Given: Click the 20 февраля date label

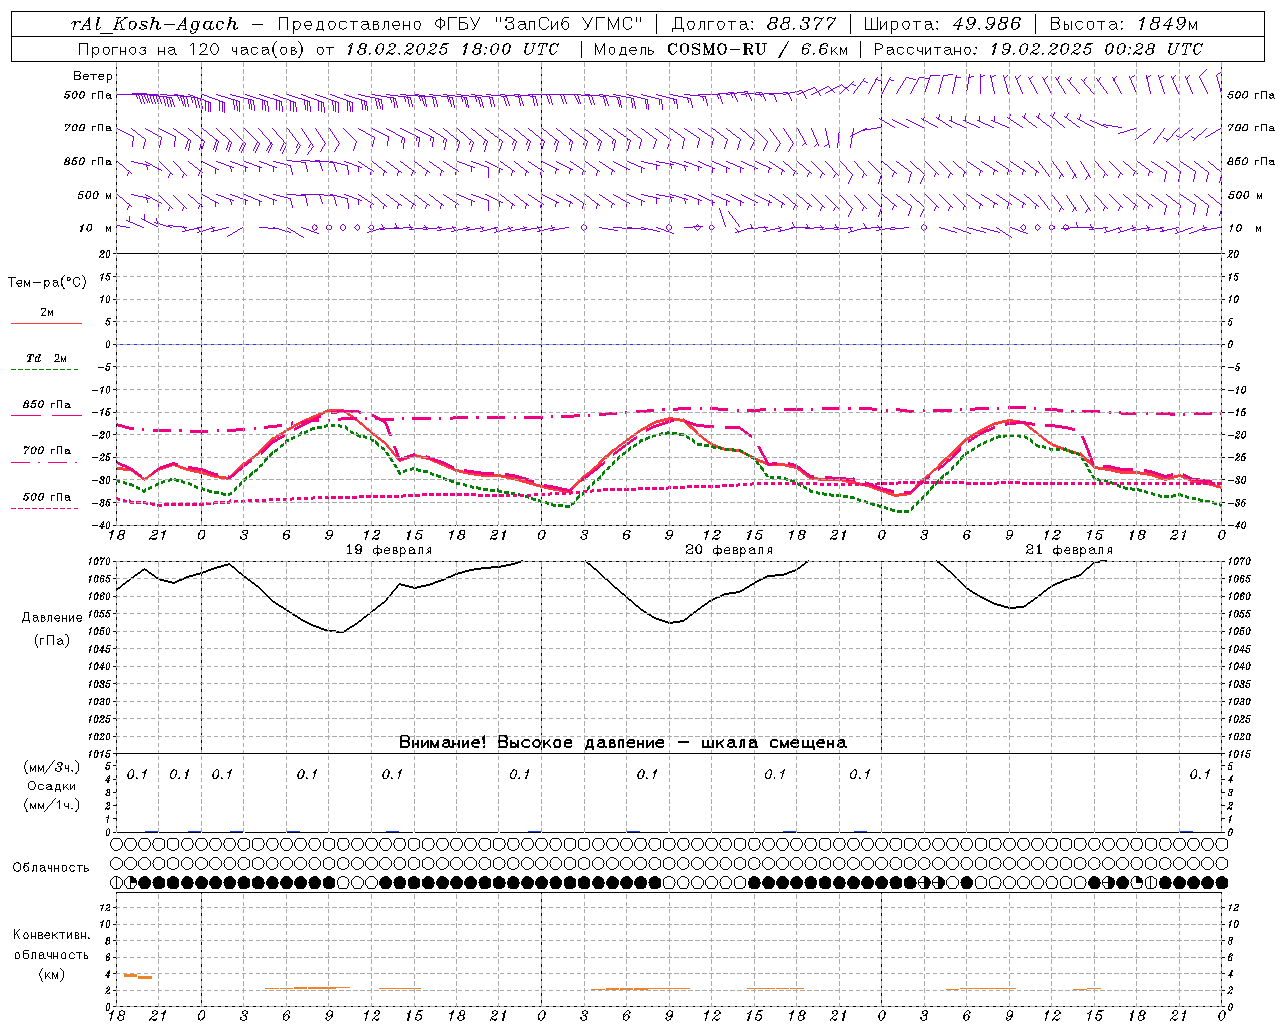Looking at the screenshot, I should 729,550.
